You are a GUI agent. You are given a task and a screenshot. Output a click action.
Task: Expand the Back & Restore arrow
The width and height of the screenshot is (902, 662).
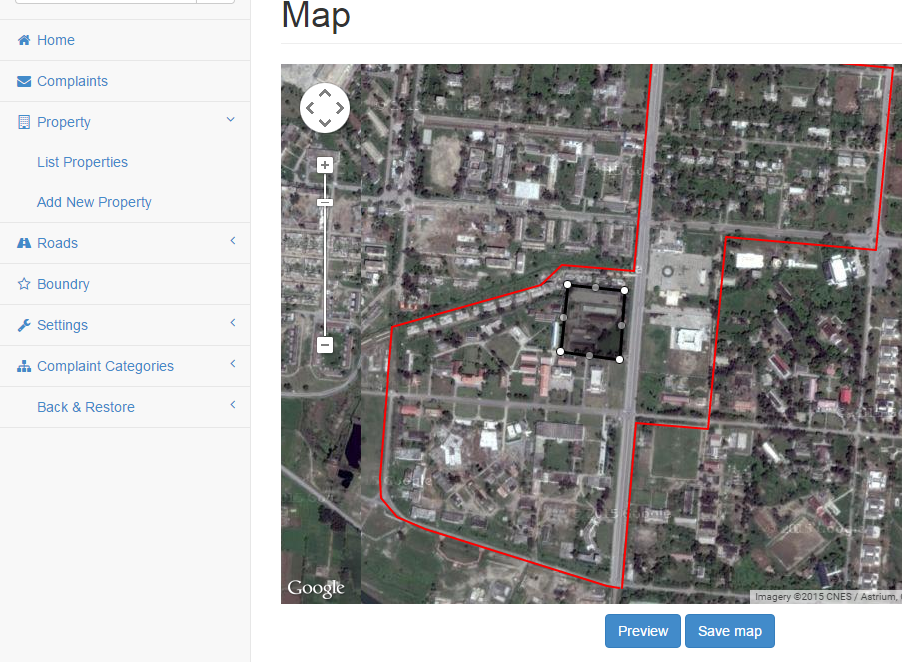[232, 405]
